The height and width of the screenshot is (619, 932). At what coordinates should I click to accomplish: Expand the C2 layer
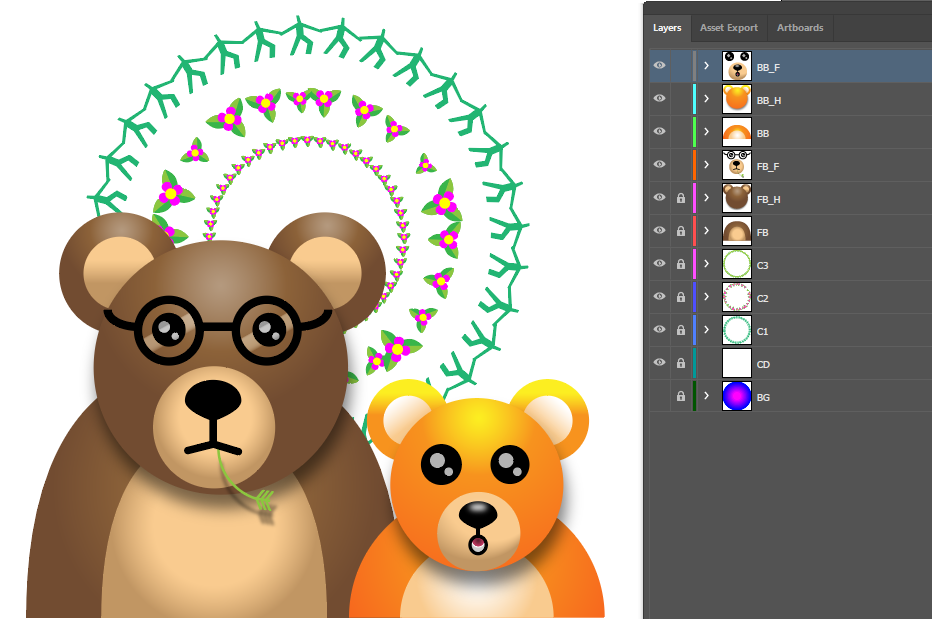click(x=707, y=297)
